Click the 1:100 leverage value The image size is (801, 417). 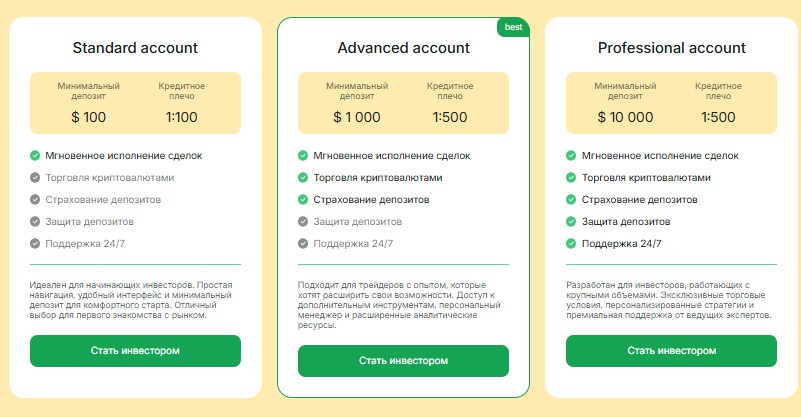click(181, 117)
